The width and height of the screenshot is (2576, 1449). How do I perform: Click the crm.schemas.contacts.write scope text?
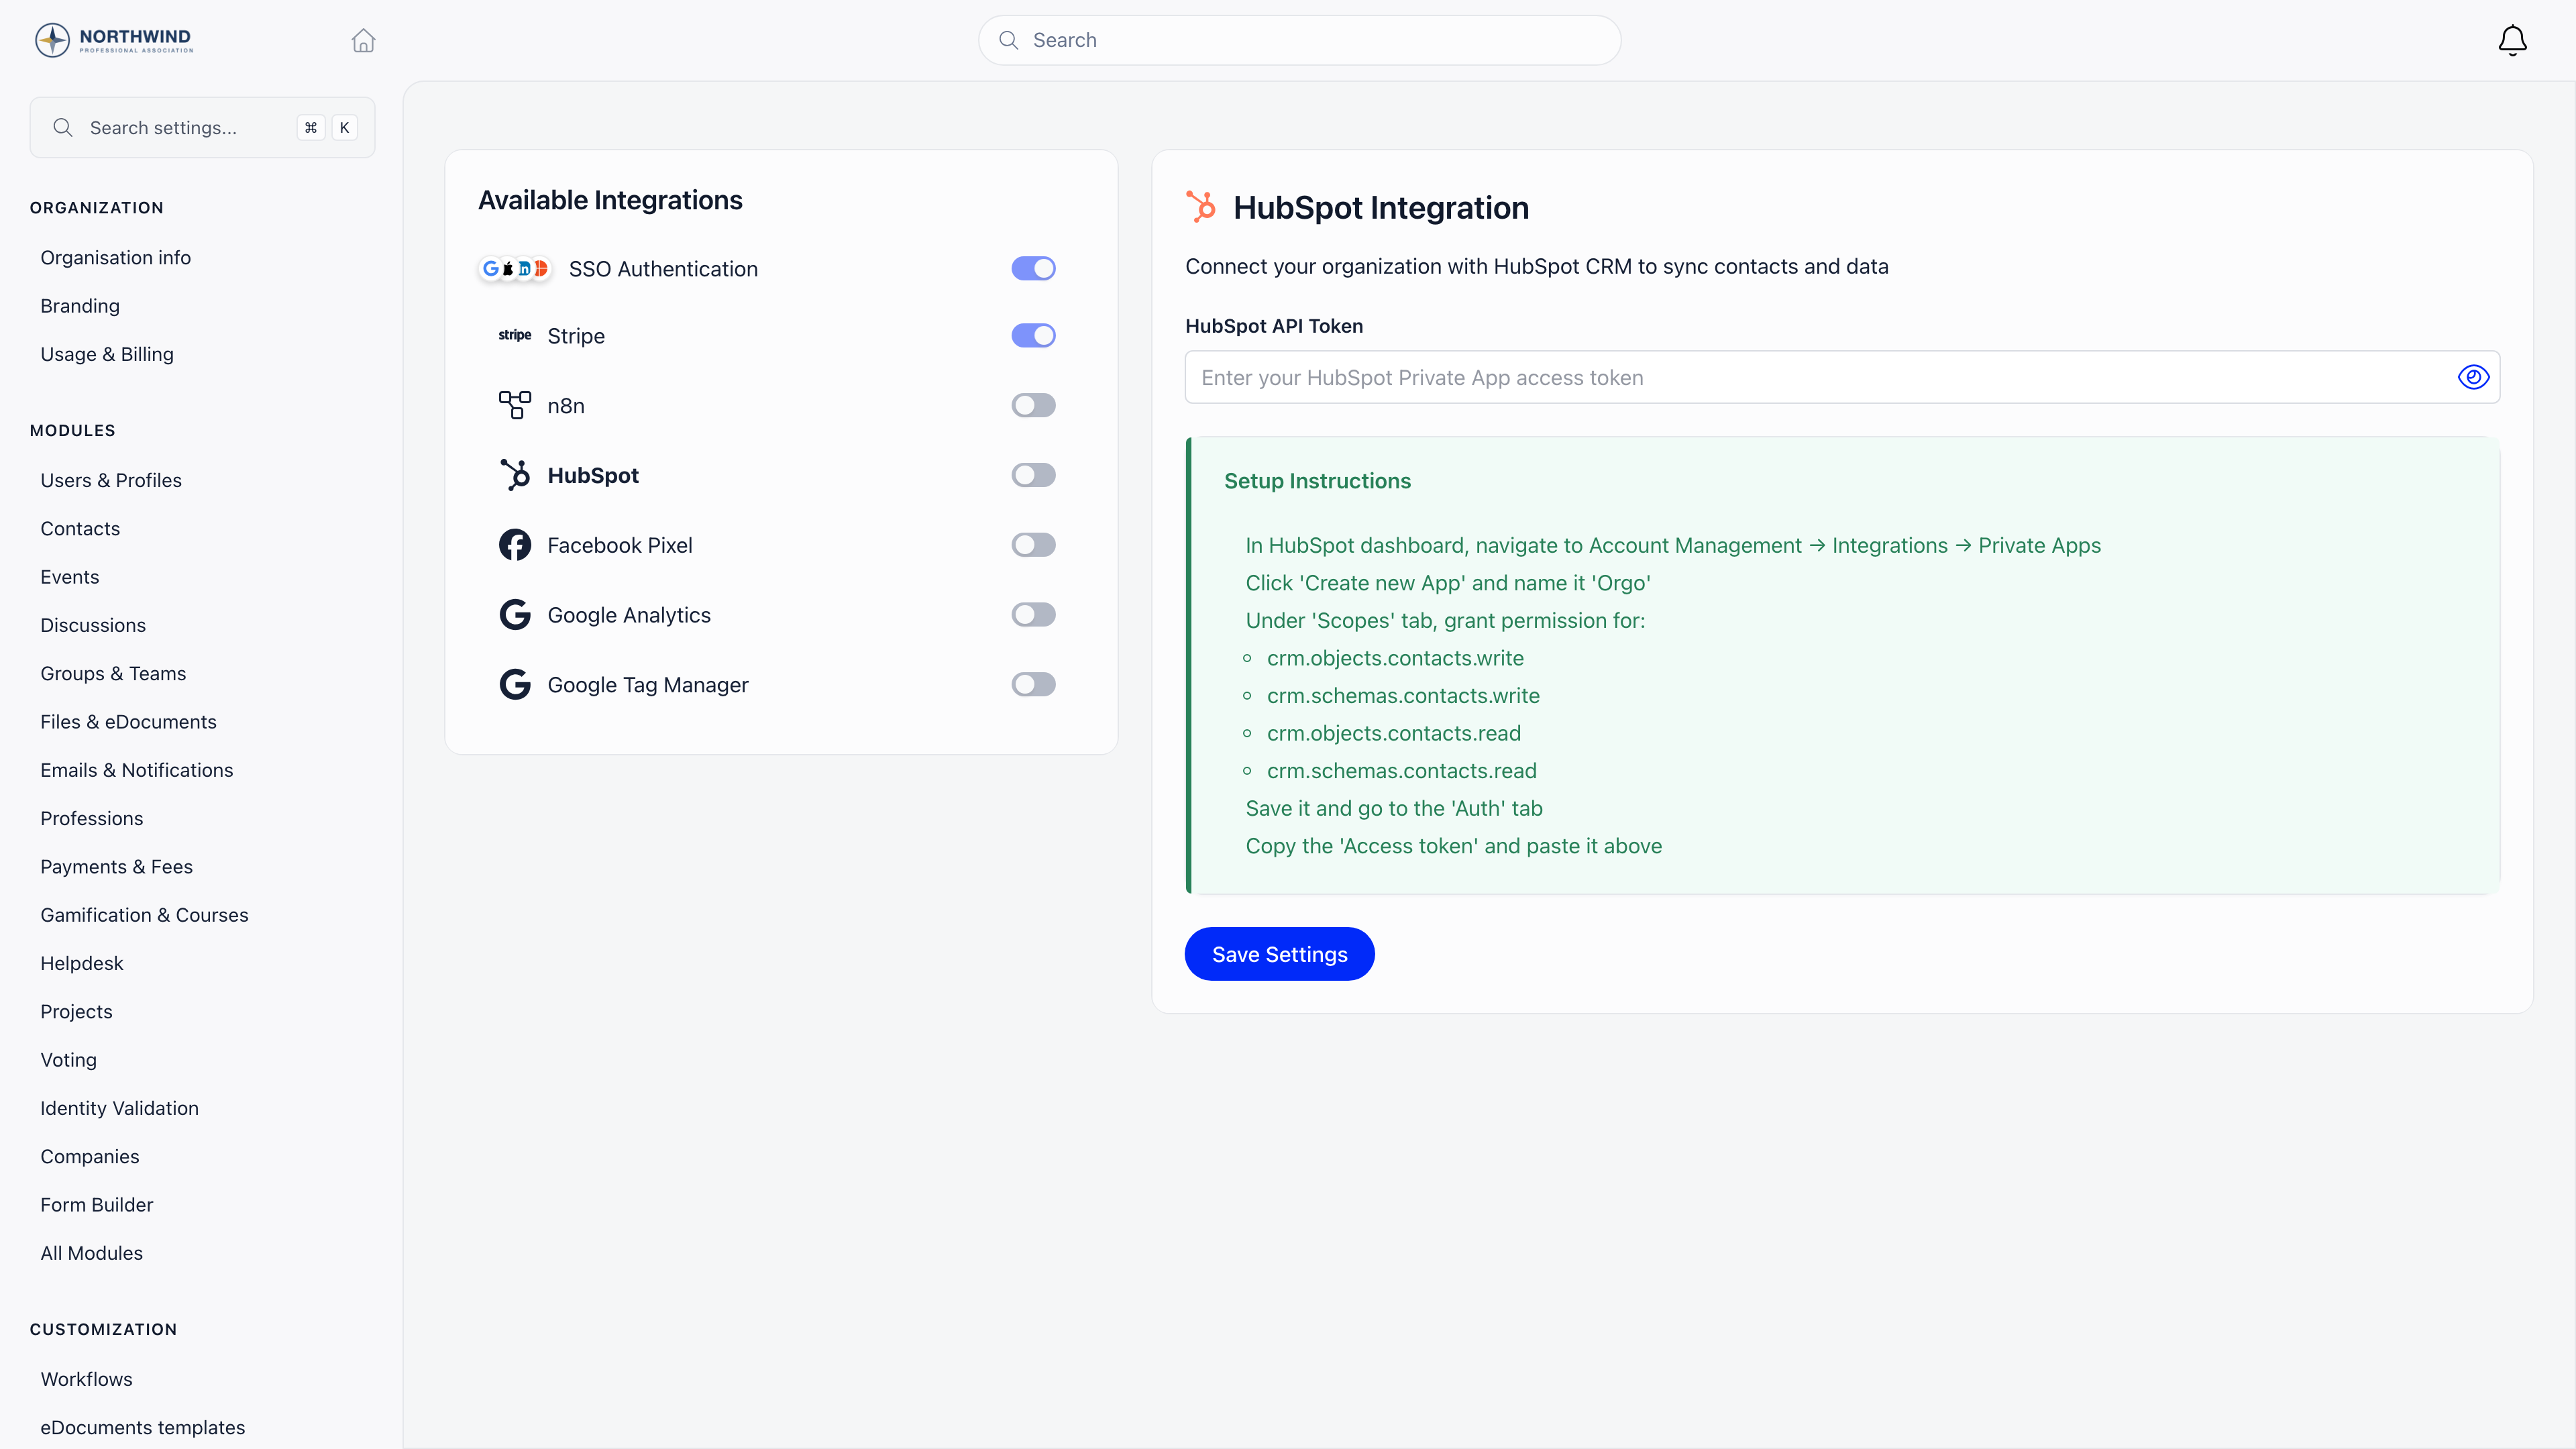1403,696
